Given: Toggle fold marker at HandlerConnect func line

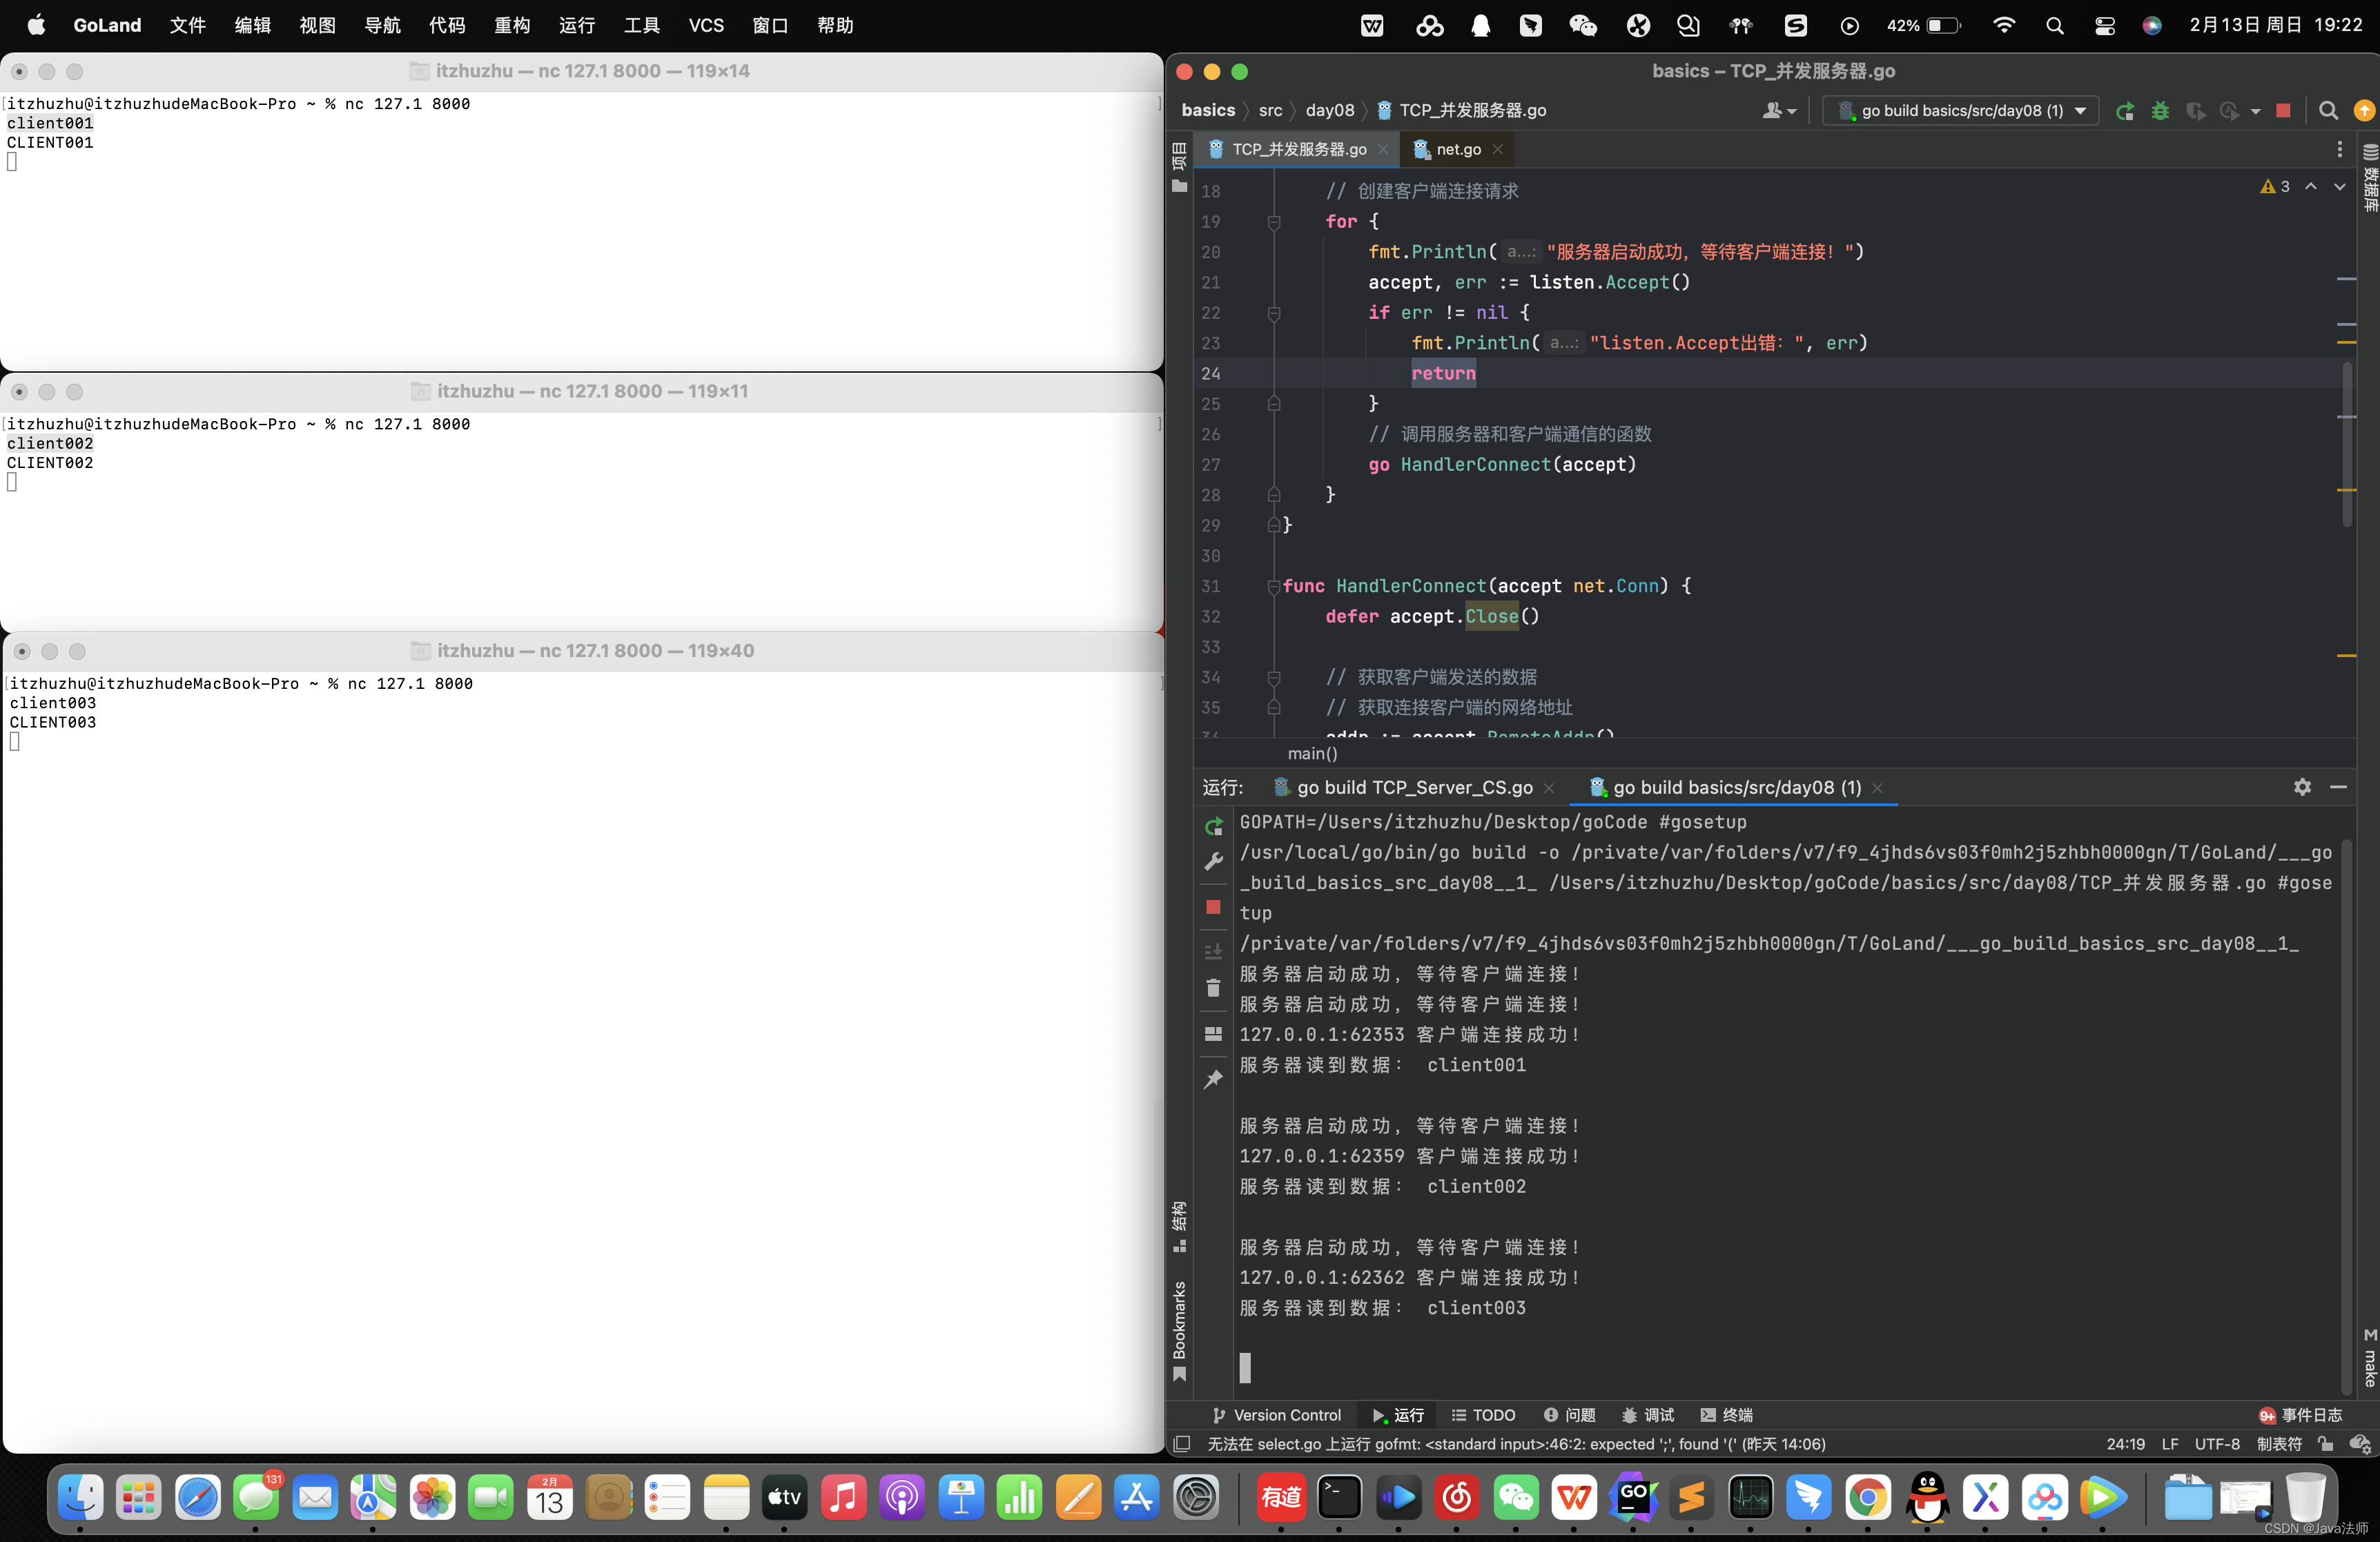Looking at the screenshot, I should (1274, 586).
